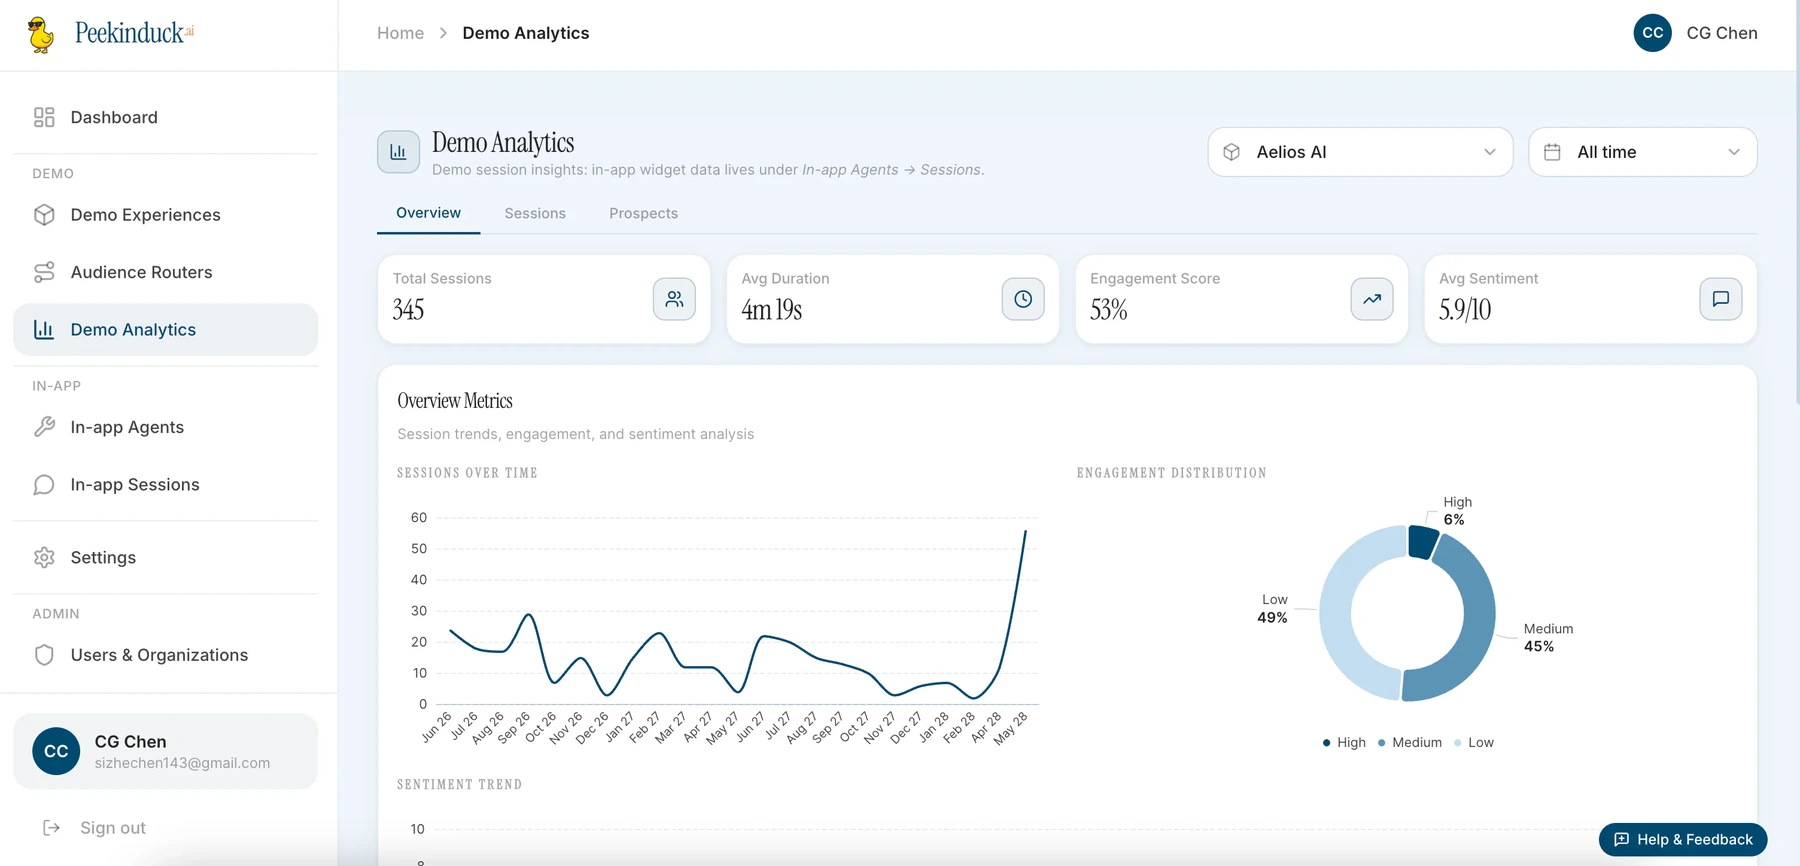
Task: Click the bar chart icon beside Demo Analytics heading
Action: tap(398, 152)
